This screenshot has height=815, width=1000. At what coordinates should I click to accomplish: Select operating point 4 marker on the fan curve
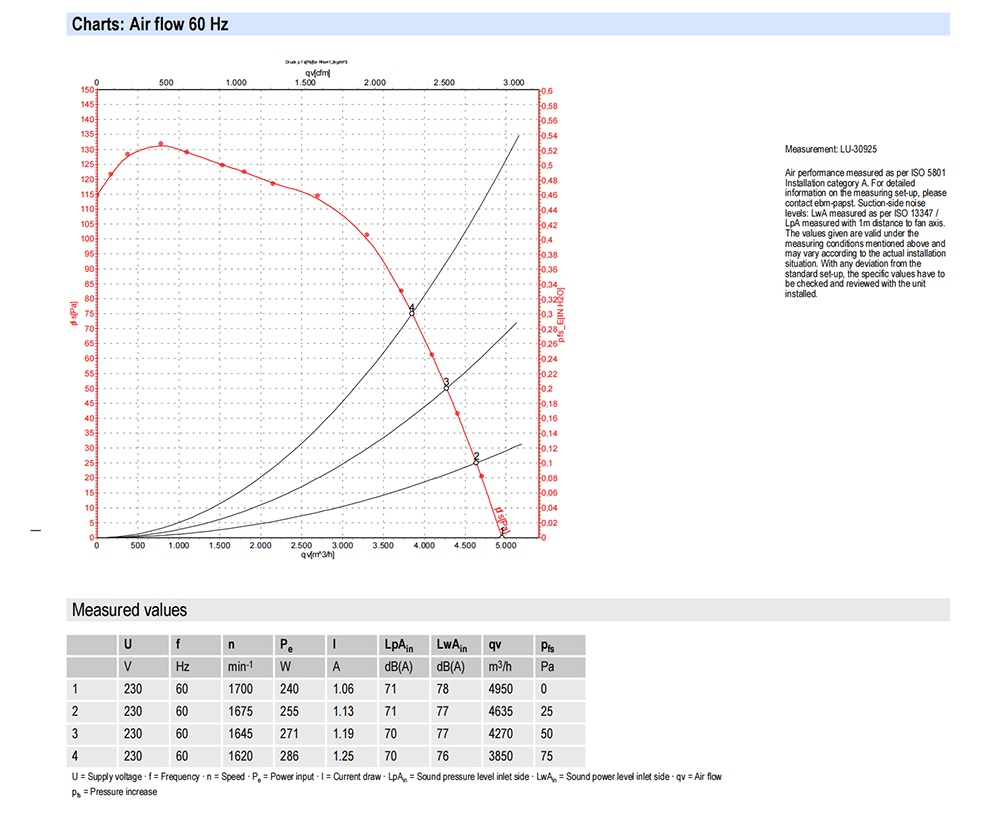(x=411, y=312)
